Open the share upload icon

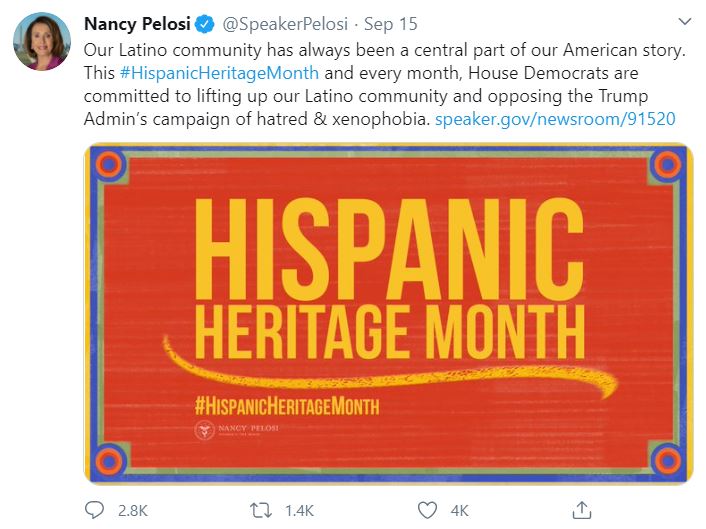[x=582, y=510]
